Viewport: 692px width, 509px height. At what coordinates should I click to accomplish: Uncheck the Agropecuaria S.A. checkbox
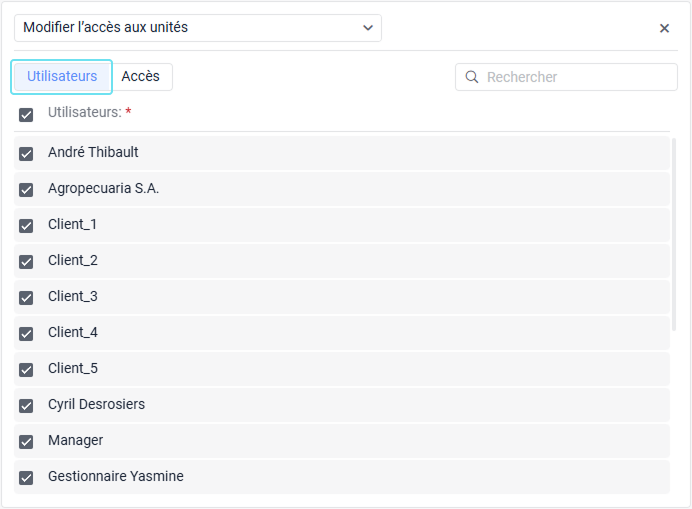[26, 190]
